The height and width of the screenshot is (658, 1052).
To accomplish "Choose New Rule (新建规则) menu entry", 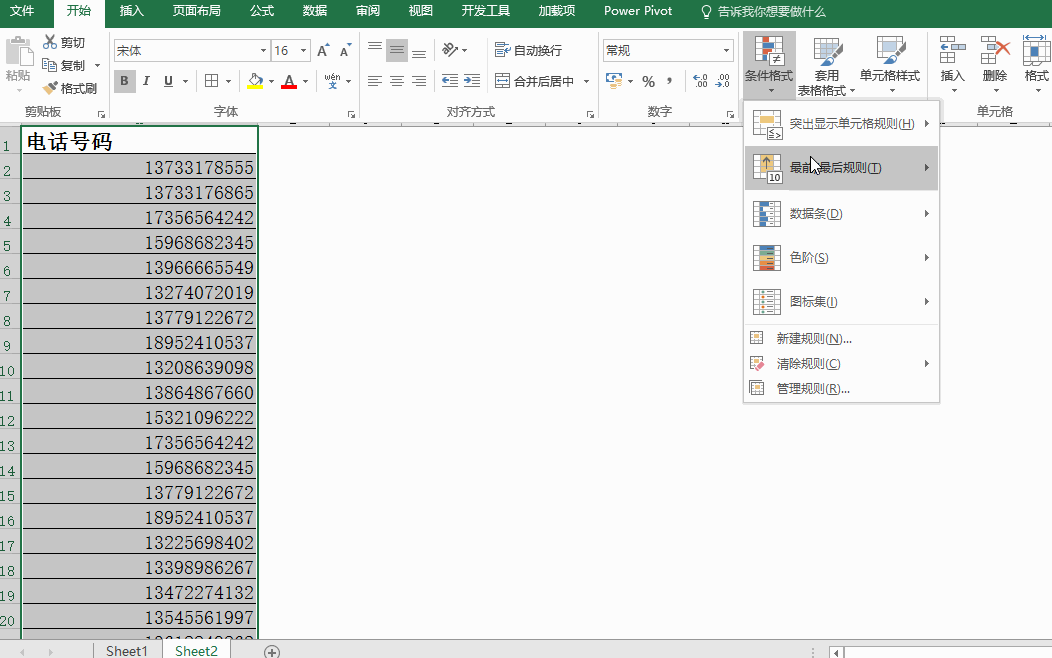I will pyautogui.click(x=813, y=338).
